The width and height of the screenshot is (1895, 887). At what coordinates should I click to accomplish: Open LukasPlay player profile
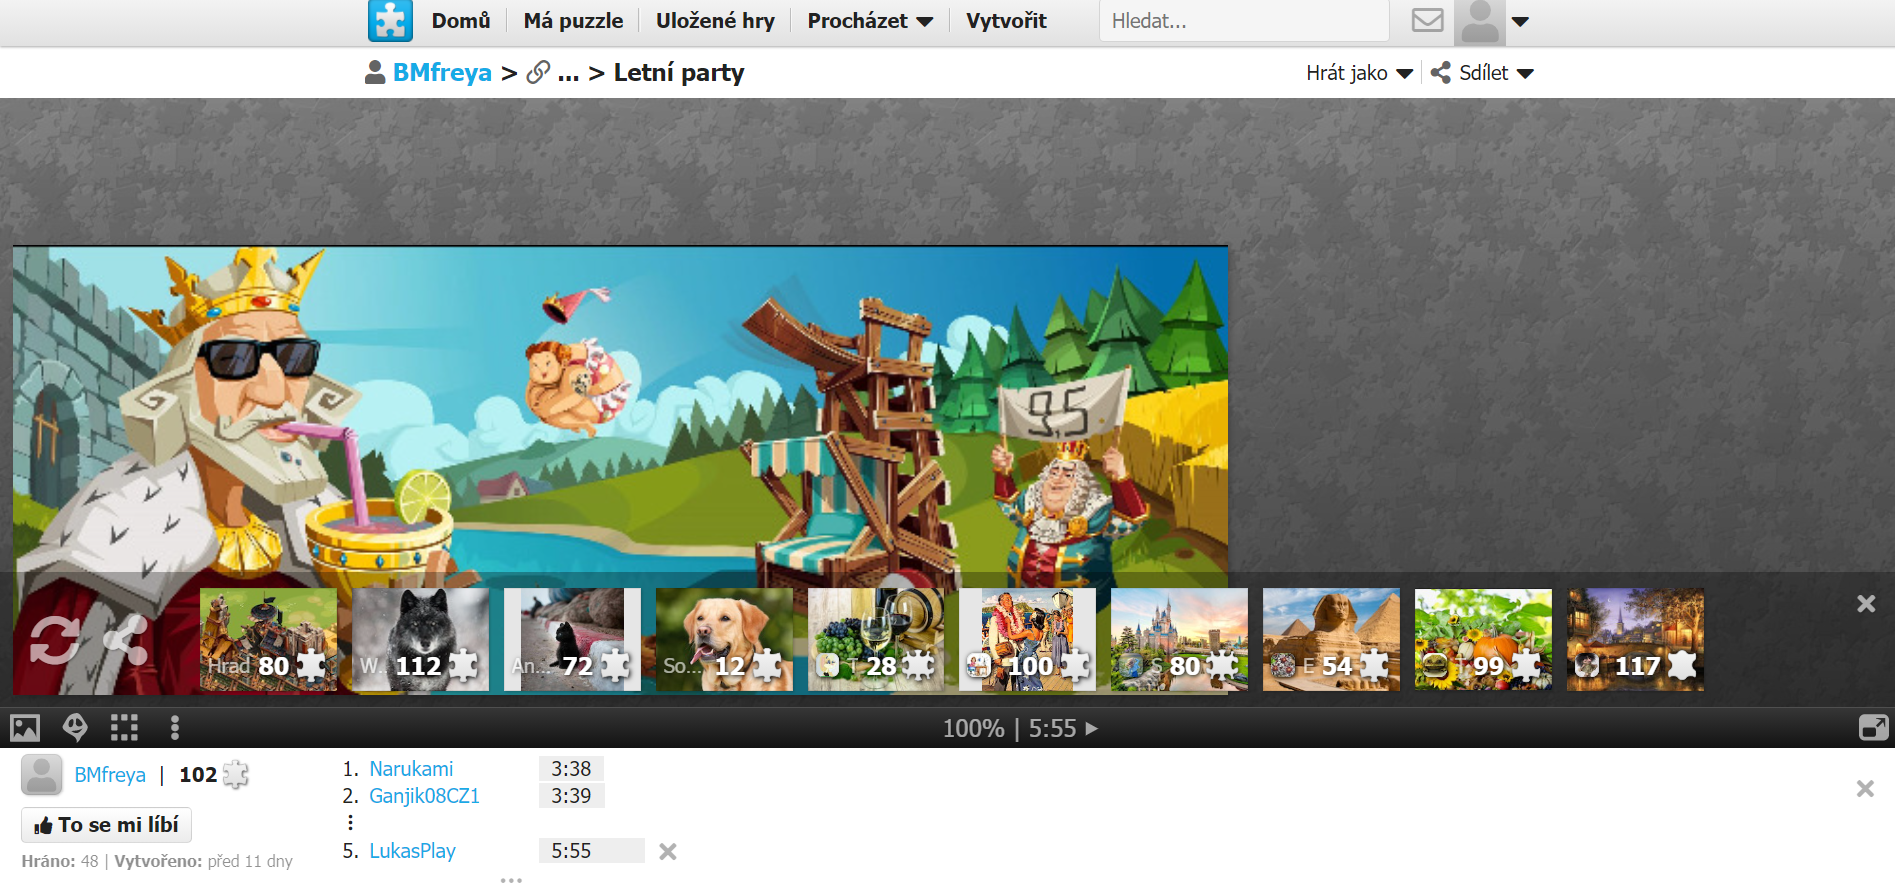tap(412, 851)
